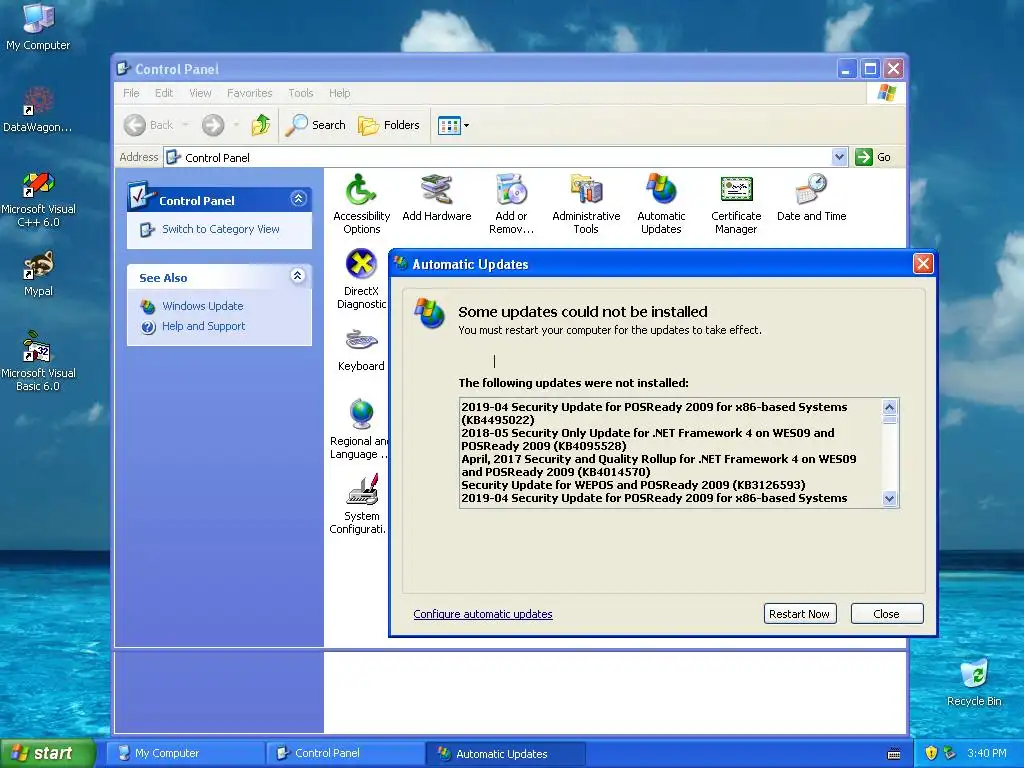Open Administrative Tools icon
Viewport: 1024px width, 768px height.
tap(586, 203)
